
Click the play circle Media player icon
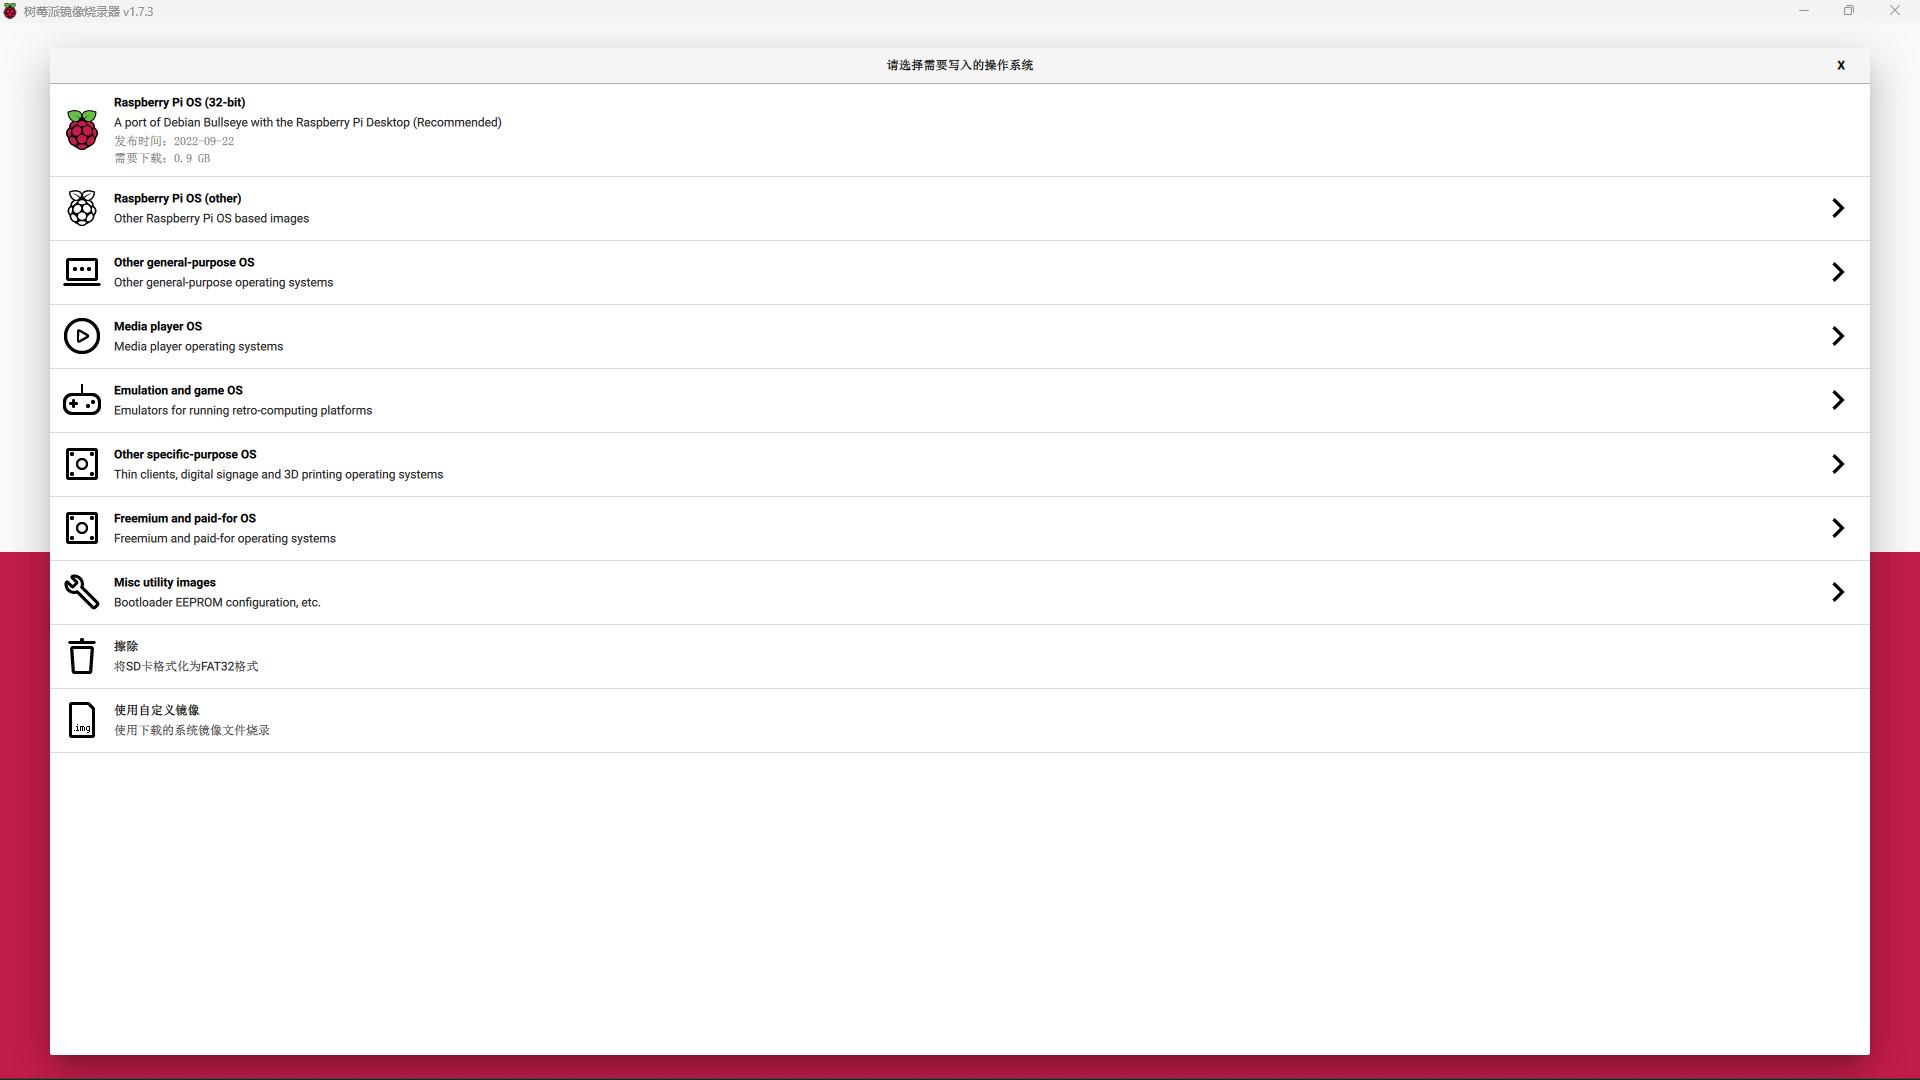82,336
